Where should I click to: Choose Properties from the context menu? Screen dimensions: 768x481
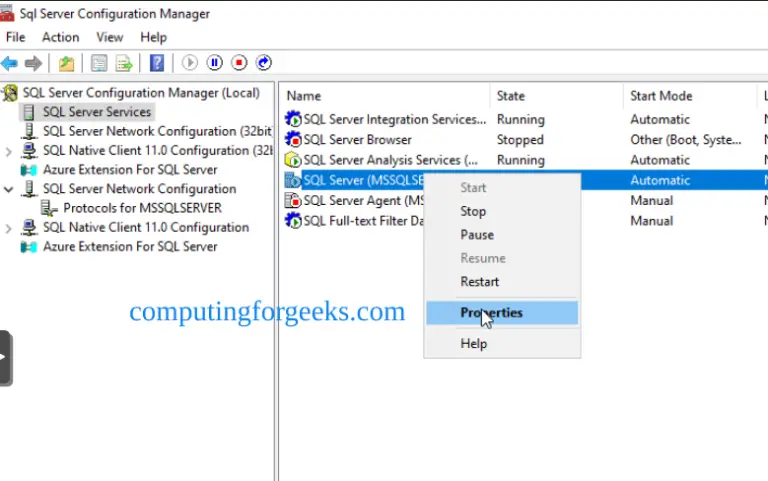click(491, 313)
